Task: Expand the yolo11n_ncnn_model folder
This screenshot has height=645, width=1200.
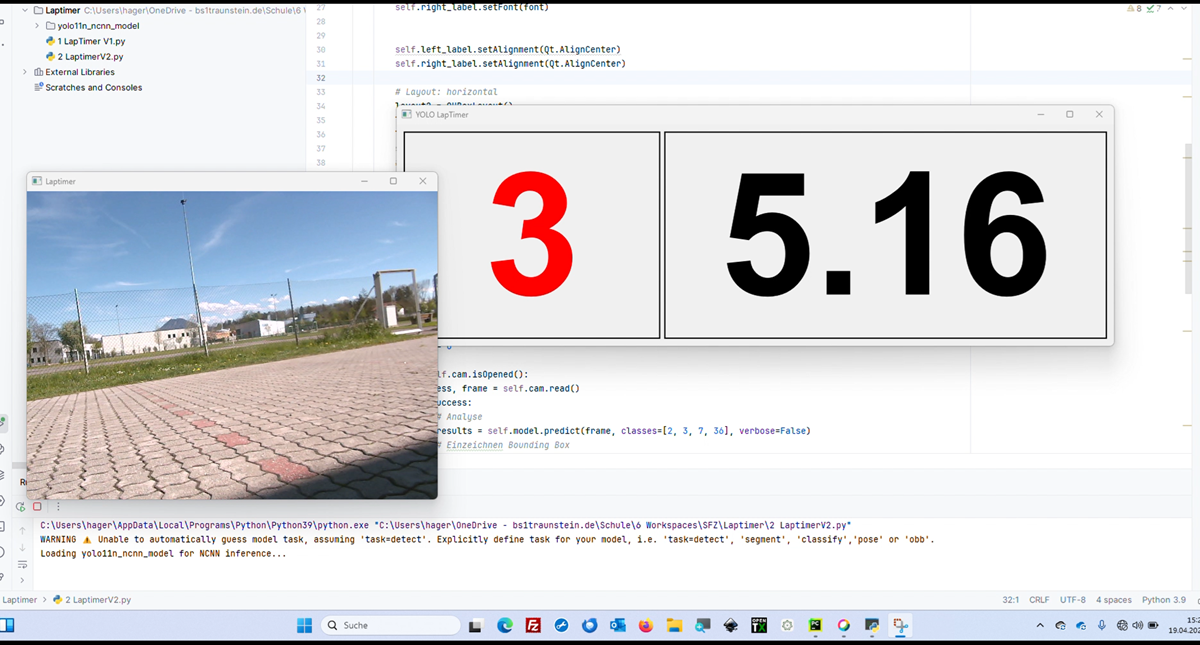Action: tap(37, 25)
